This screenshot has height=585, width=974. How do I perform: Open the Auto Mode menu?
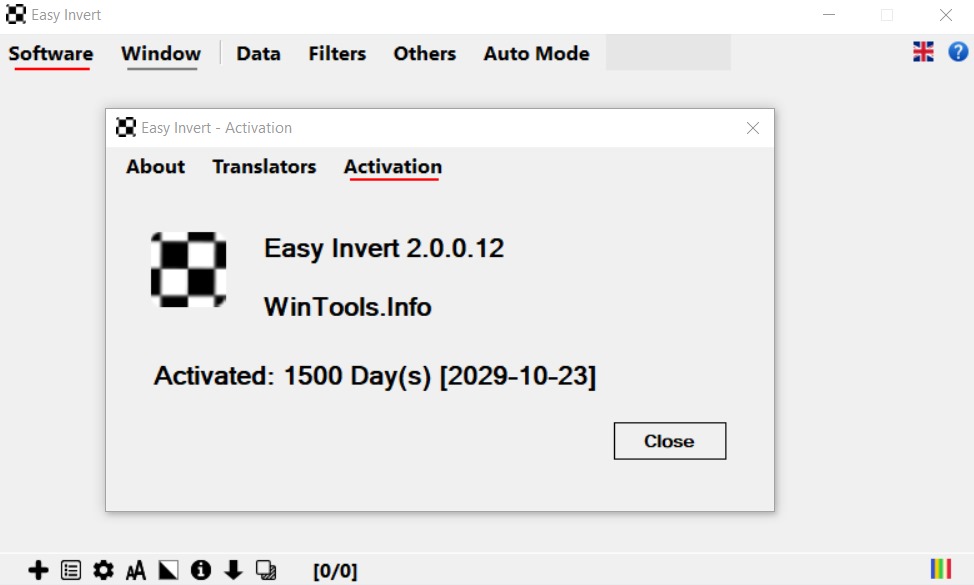point(536,54)
